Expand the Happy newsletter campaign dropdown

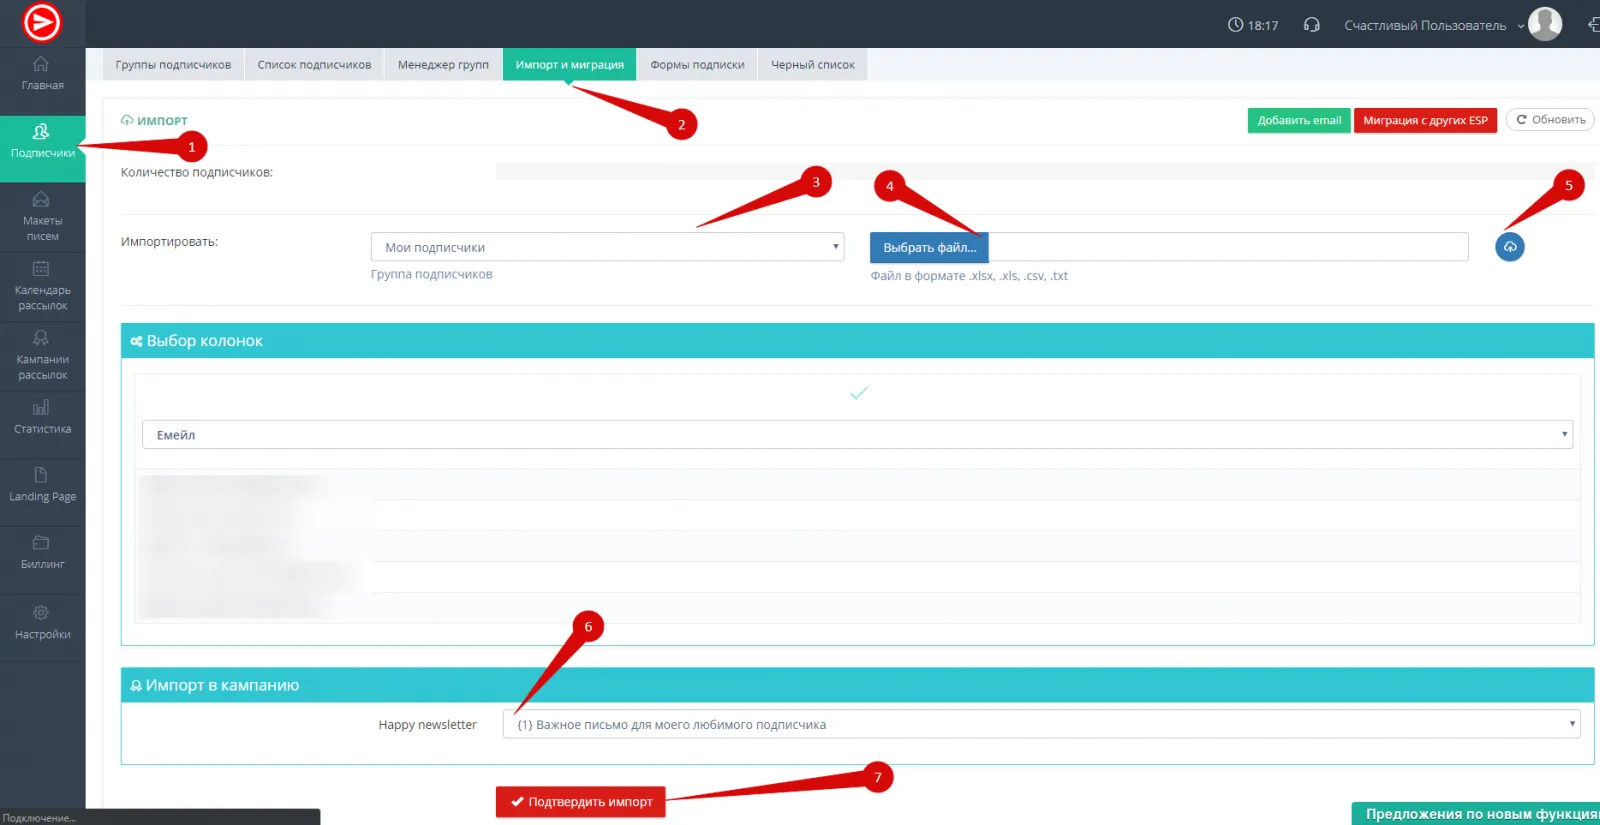pyautogui.click(x=1040, y=725)
